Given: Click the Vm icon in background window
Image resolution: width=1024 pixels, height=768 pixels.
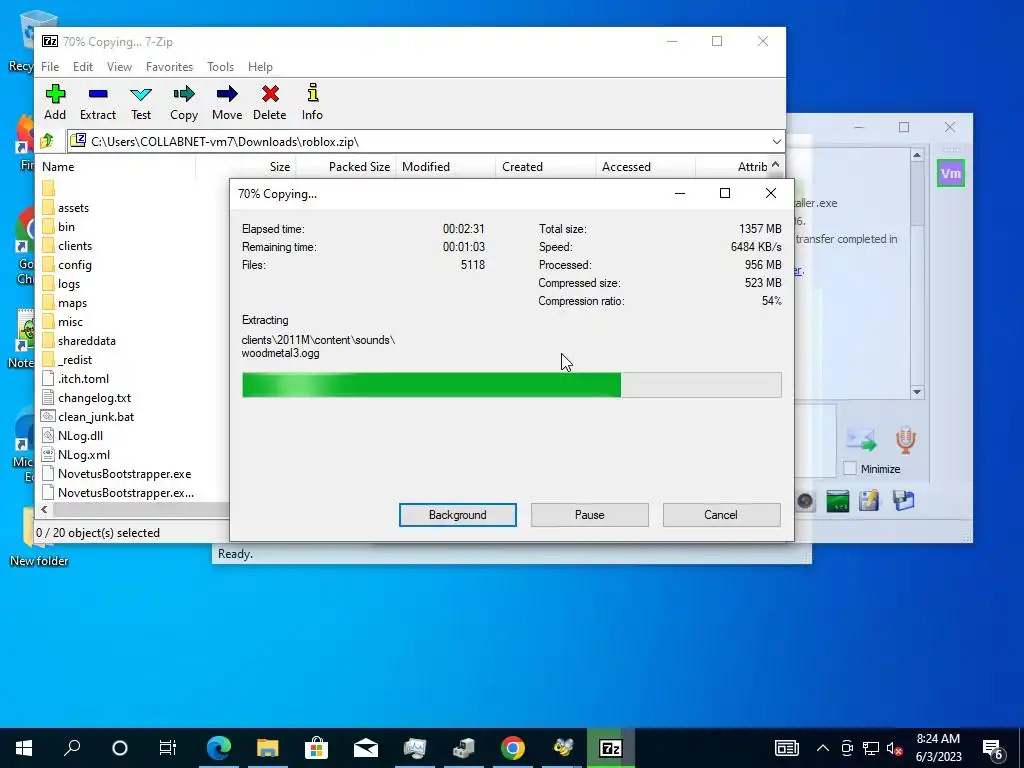Looking at the screenshot, I should [951, 173].
